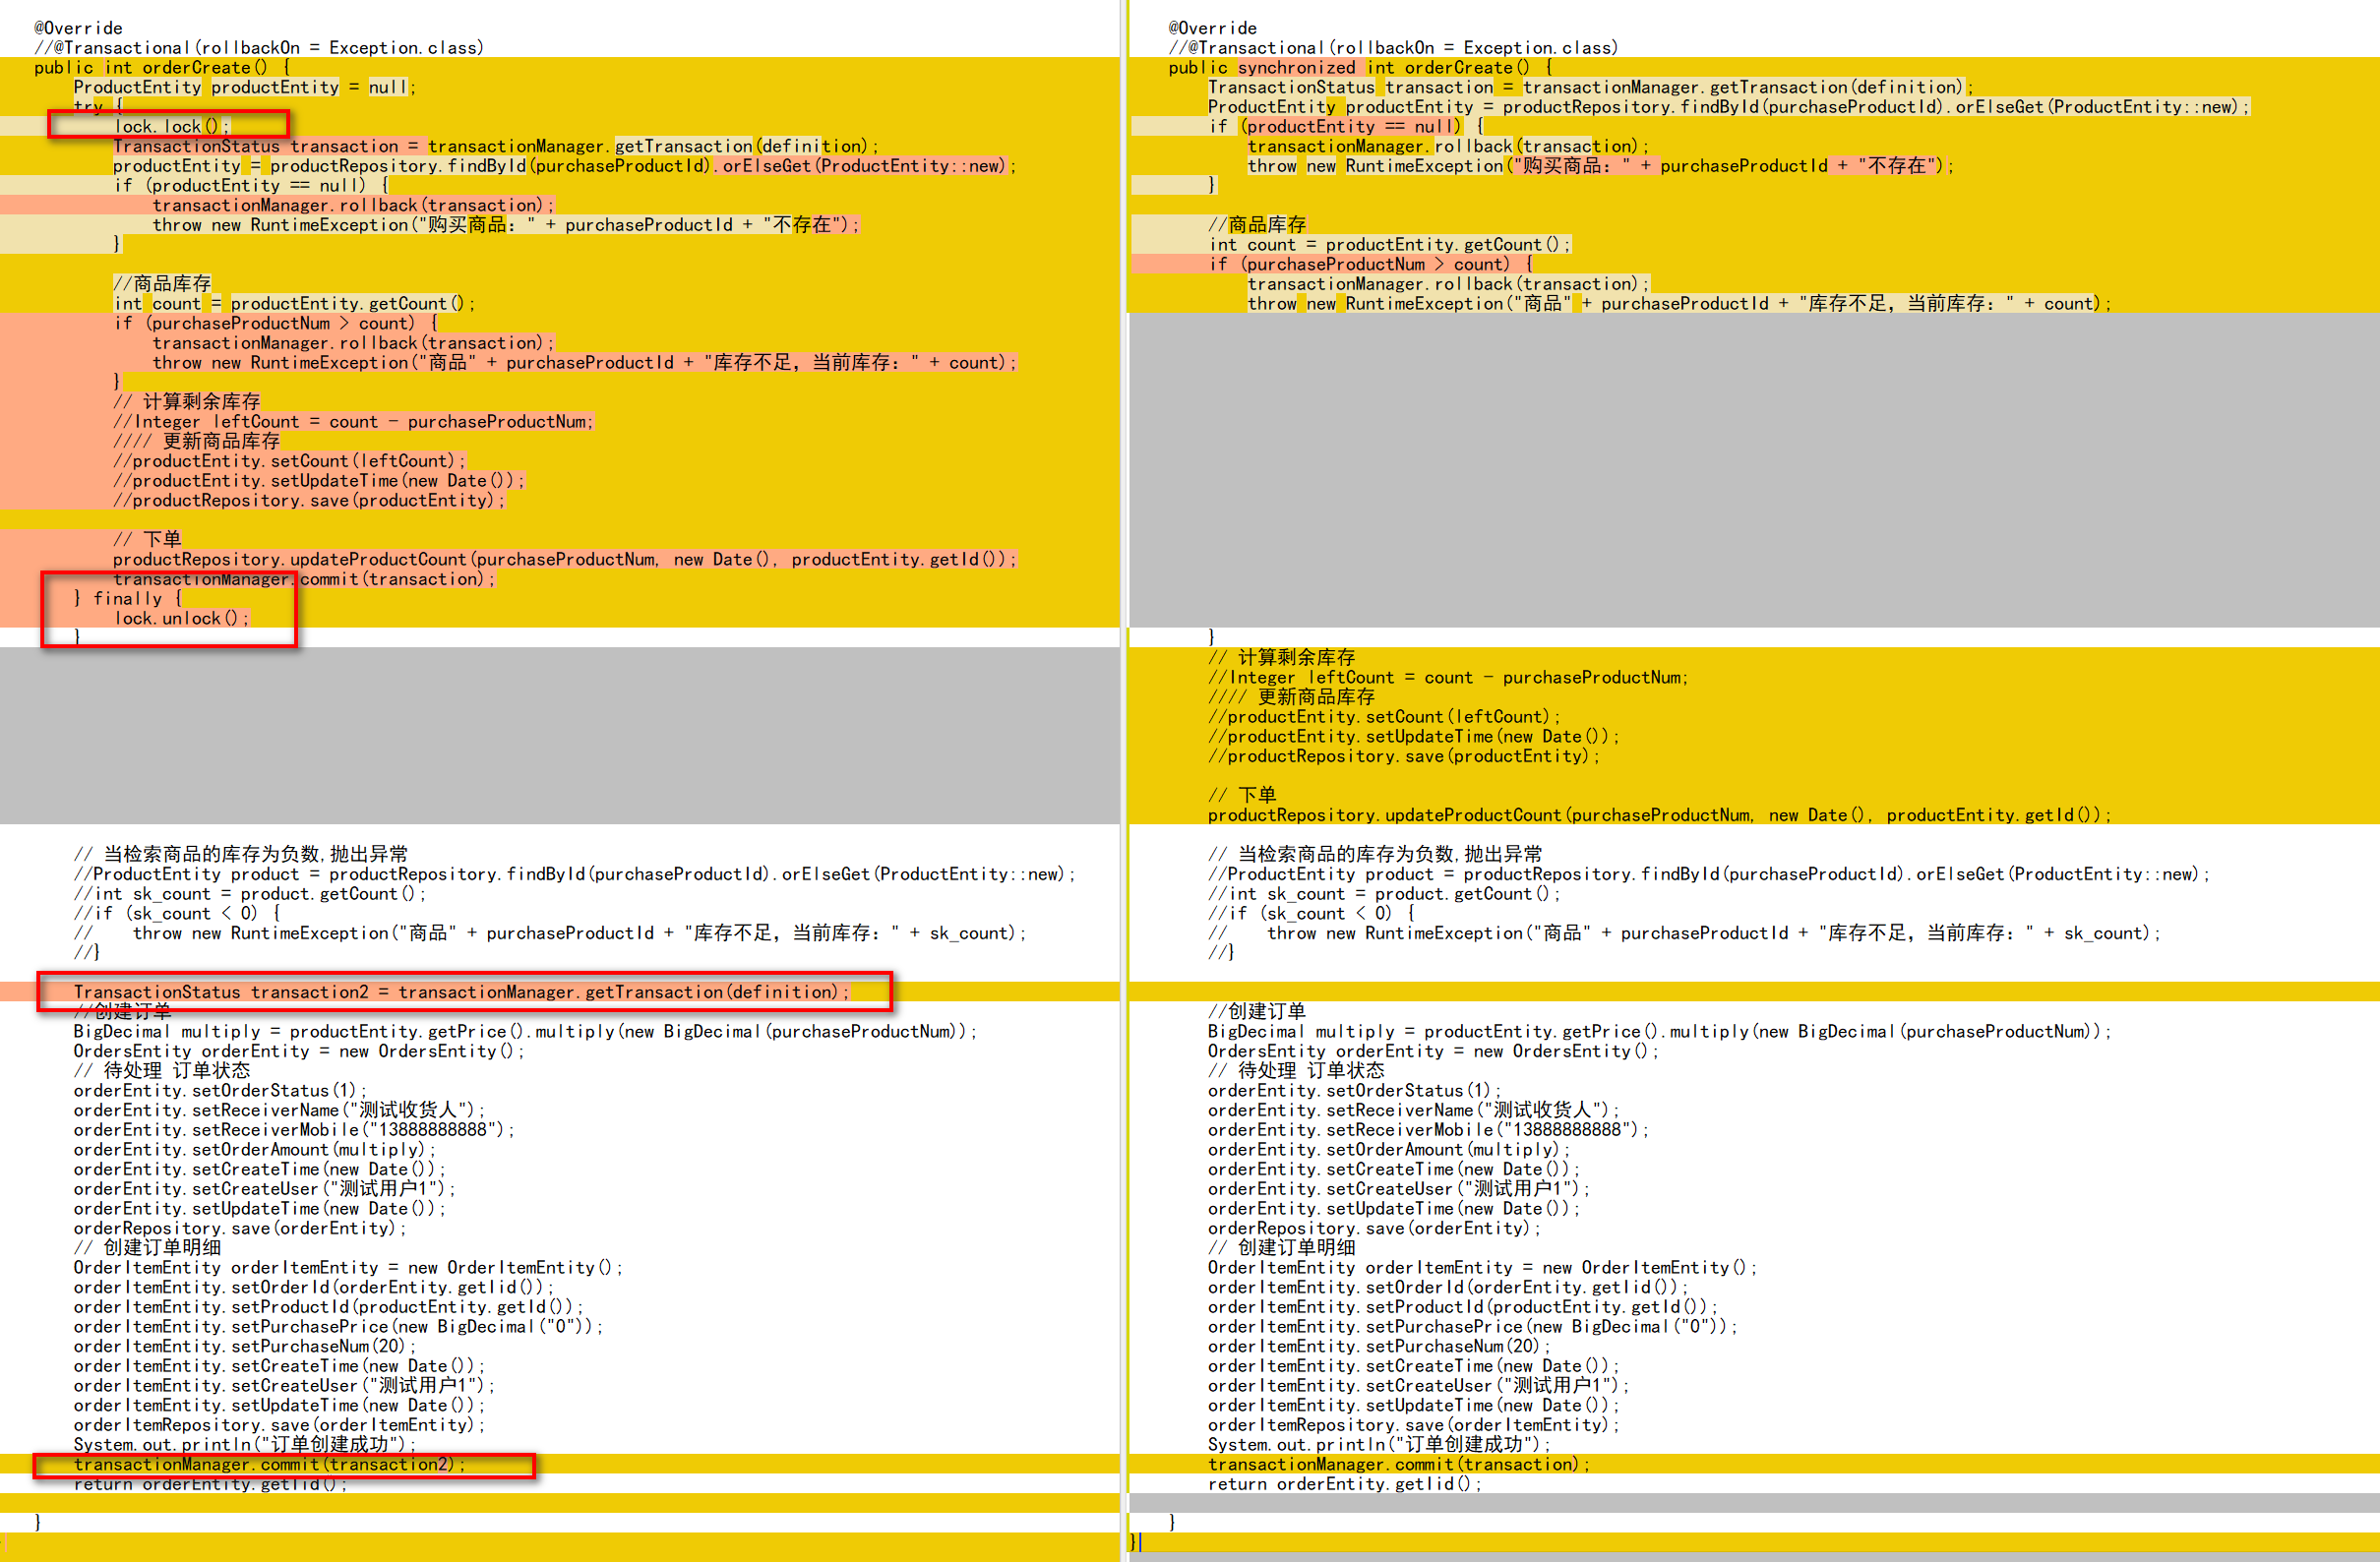Select "// 待处理 订单状态" comment in left pane
2380x1562 pixels.
pyautogui.click(x=162, y=1070)
